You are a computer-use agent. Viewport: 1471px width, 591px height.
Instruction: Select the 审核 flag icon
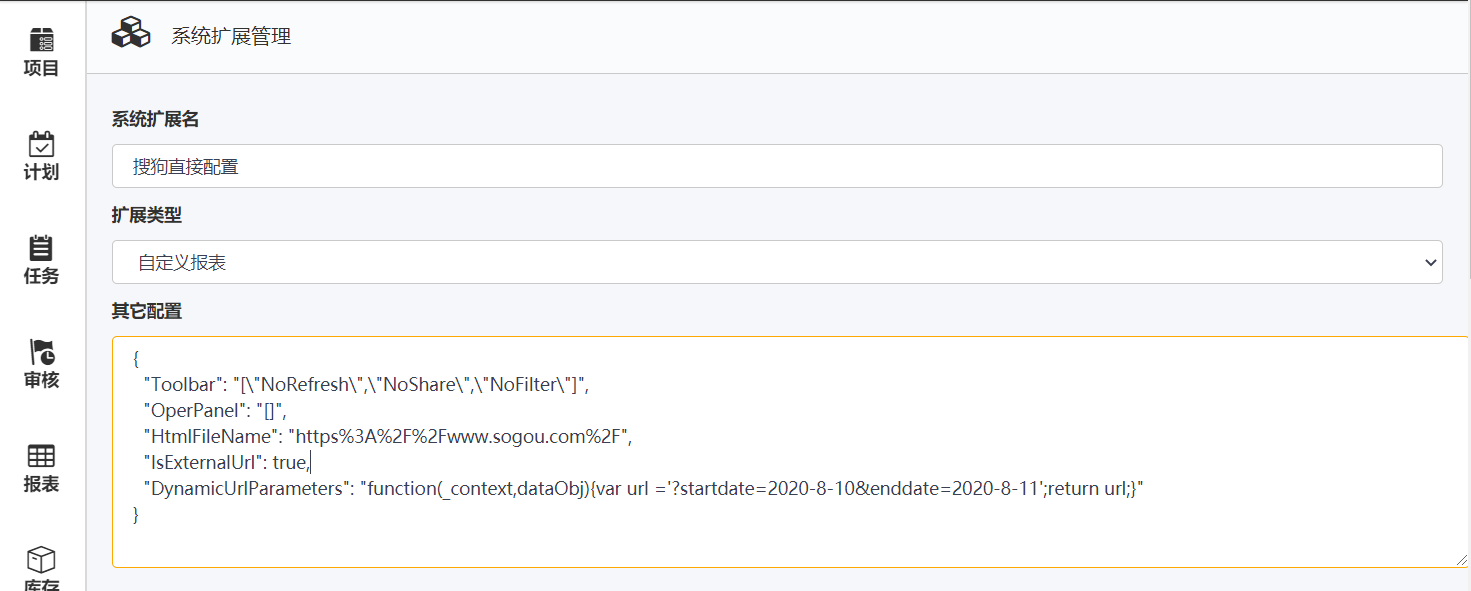point(41,352)
